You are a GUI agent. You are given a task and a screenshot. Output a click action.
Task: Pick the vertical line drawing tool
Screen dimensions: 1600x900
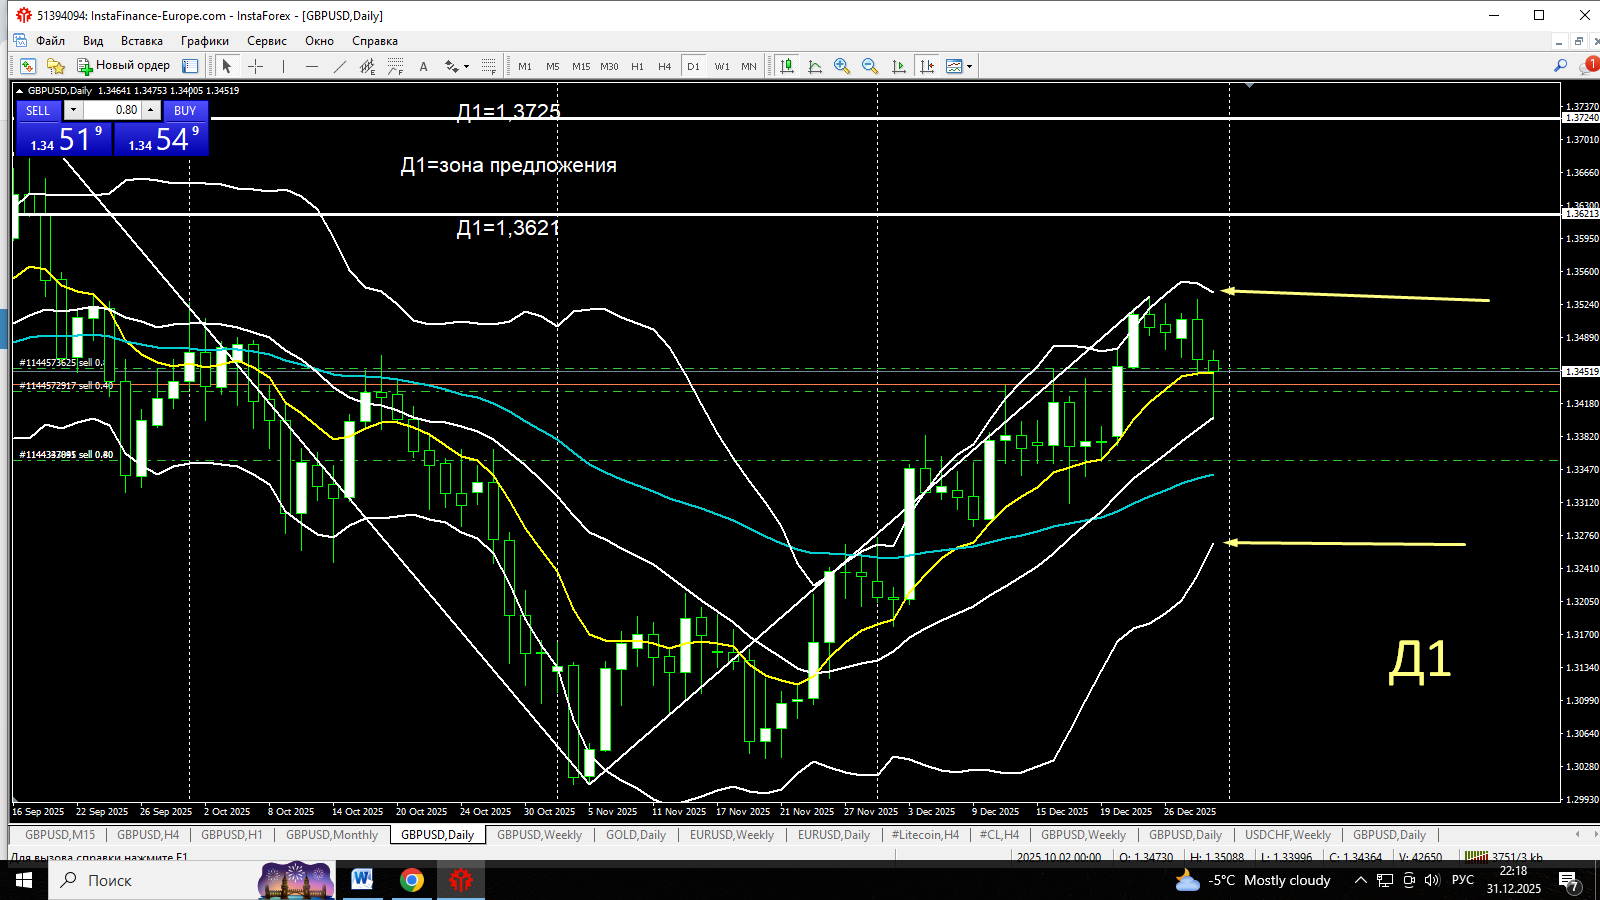283,66
